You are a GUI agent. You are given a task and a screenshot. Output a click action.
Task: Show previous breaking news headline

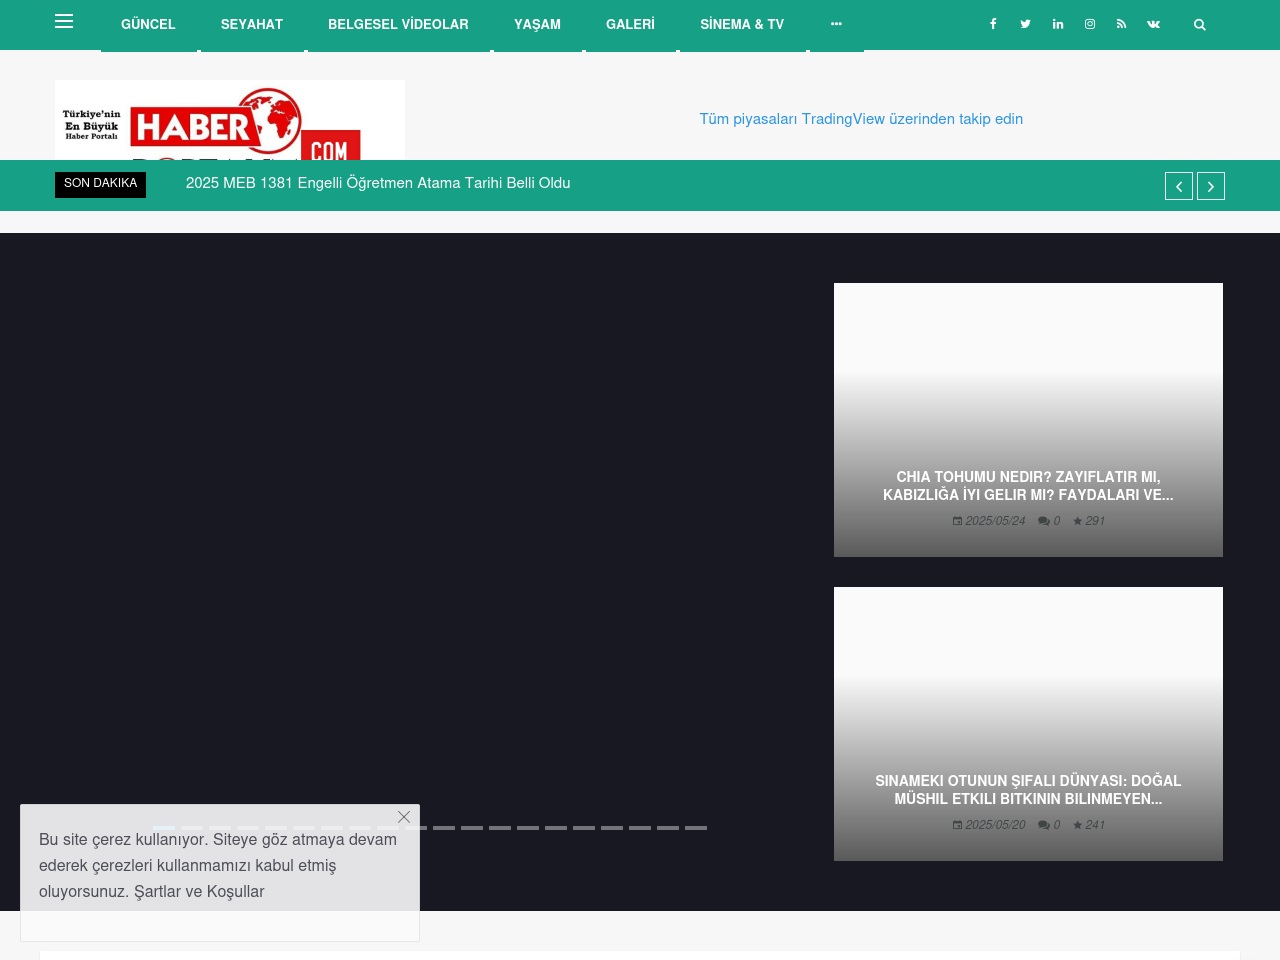pyautogui.click(x=1179, y=186)
